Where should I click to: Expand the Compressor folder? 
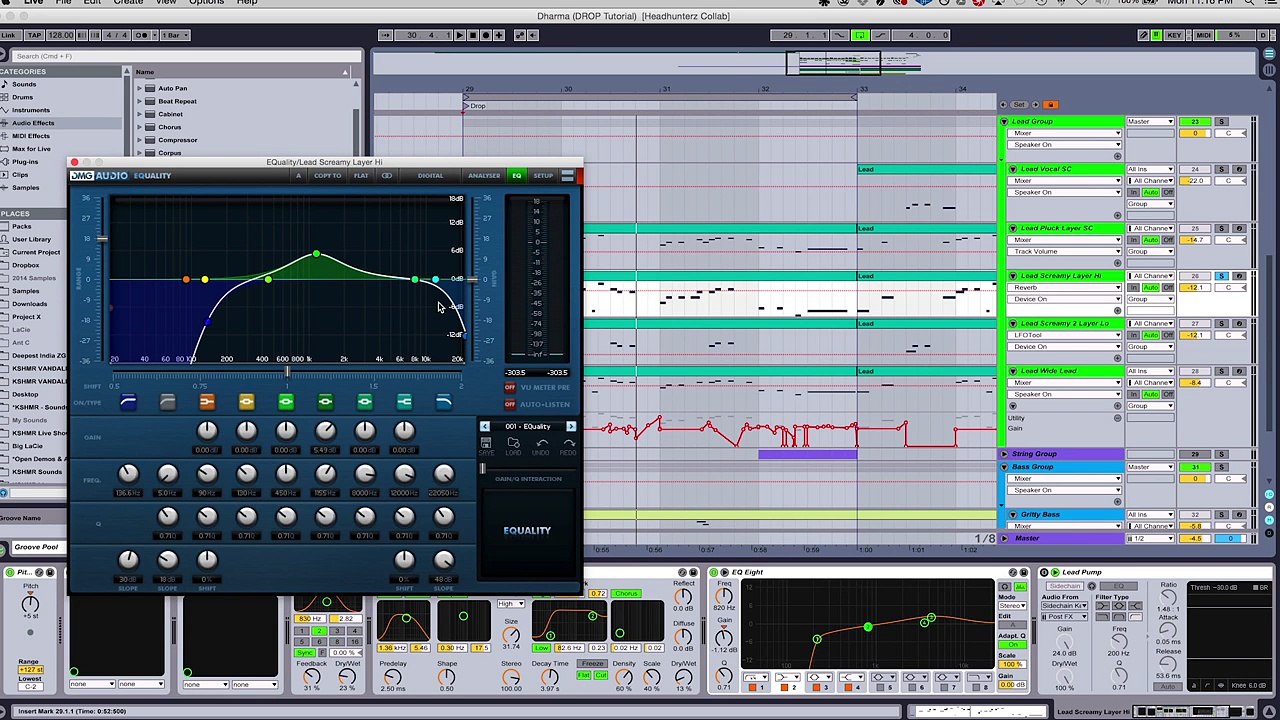click(x=139, y=140)
